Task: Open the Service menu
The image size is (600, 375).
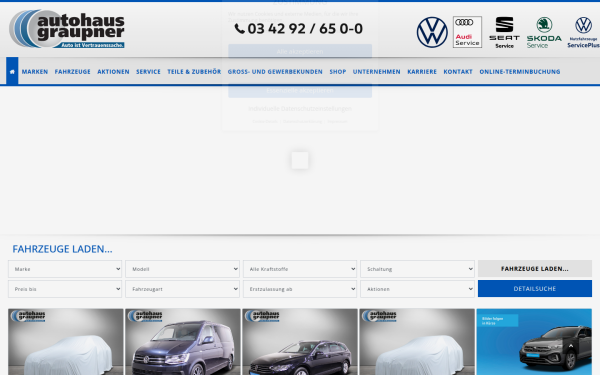Action: coord(148,72)
